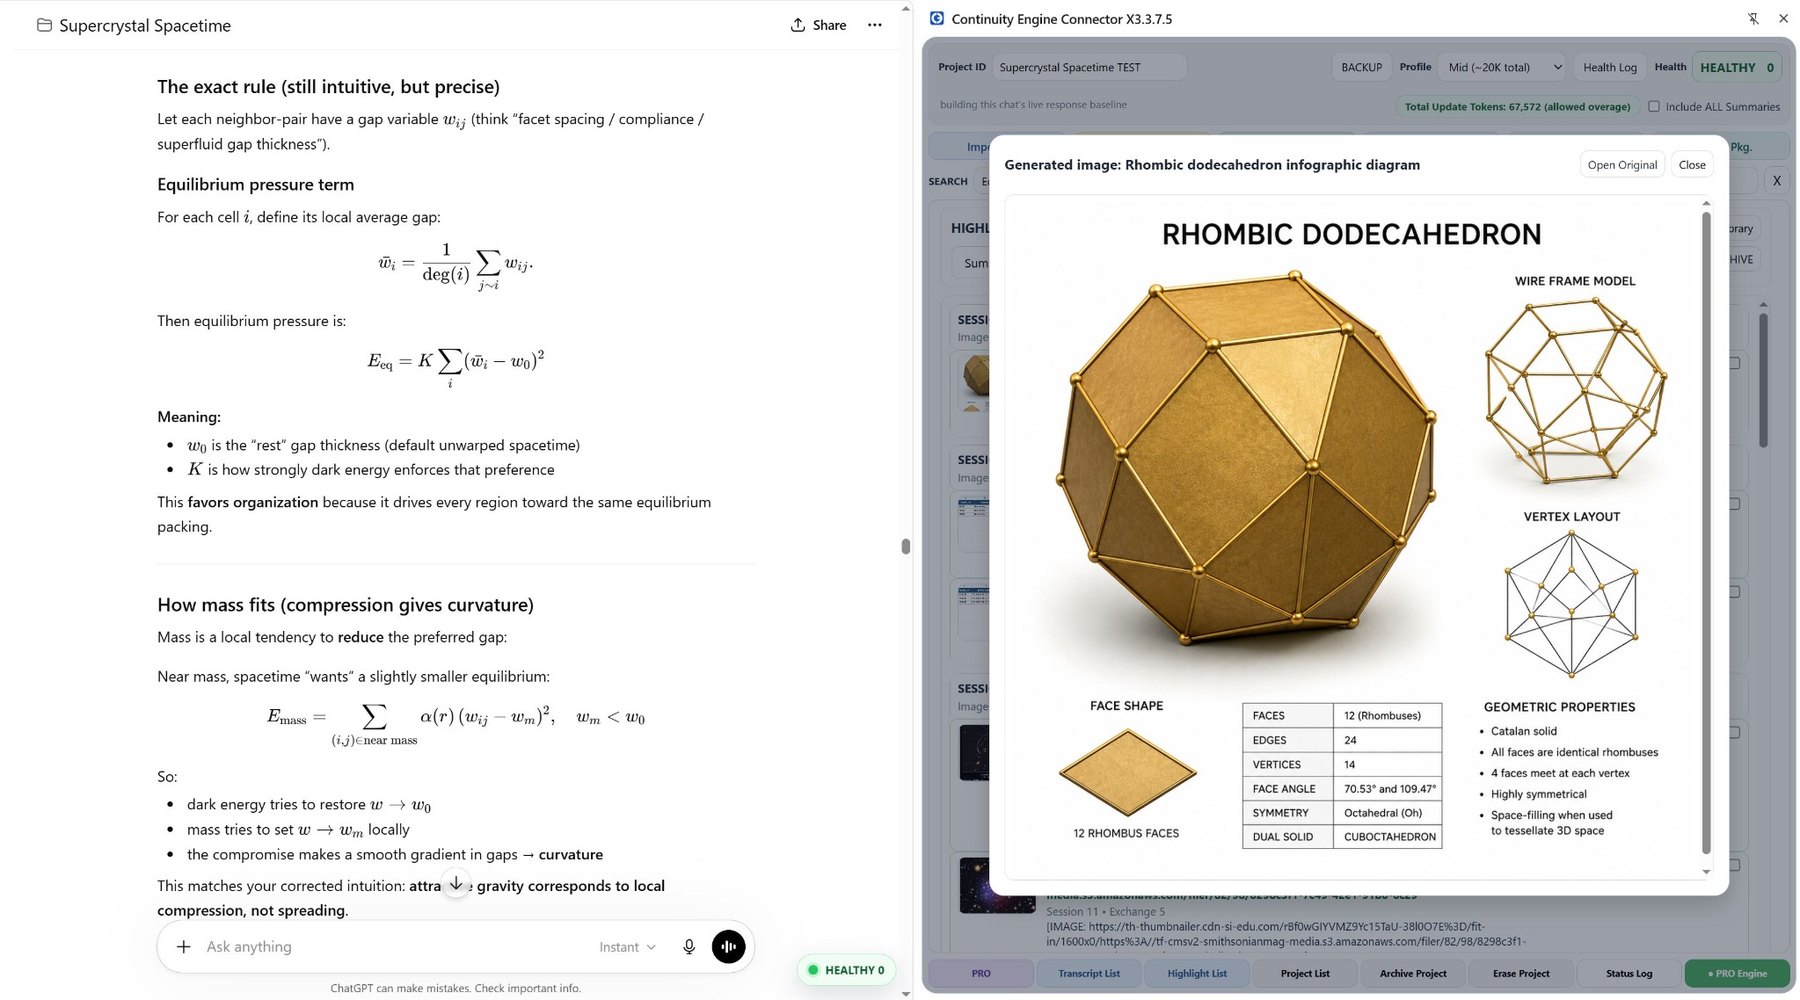This screenshot has height=1000, width=1800.
Task: Click the HEALTHY 0 status indicator in the connector header
Action: pyautogui.click(x=1736, y=67)
